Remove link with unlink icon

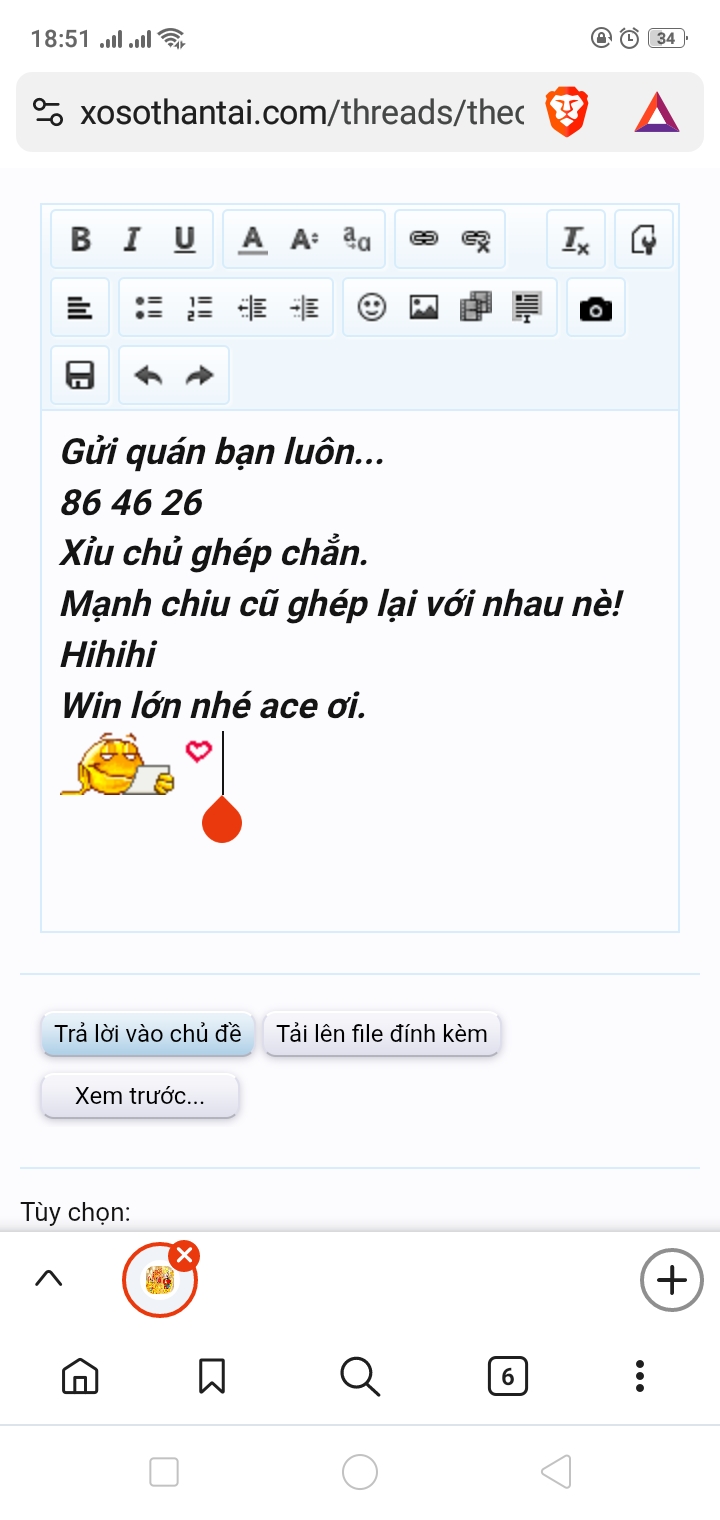pyautogui.click(x=476, y=240)
